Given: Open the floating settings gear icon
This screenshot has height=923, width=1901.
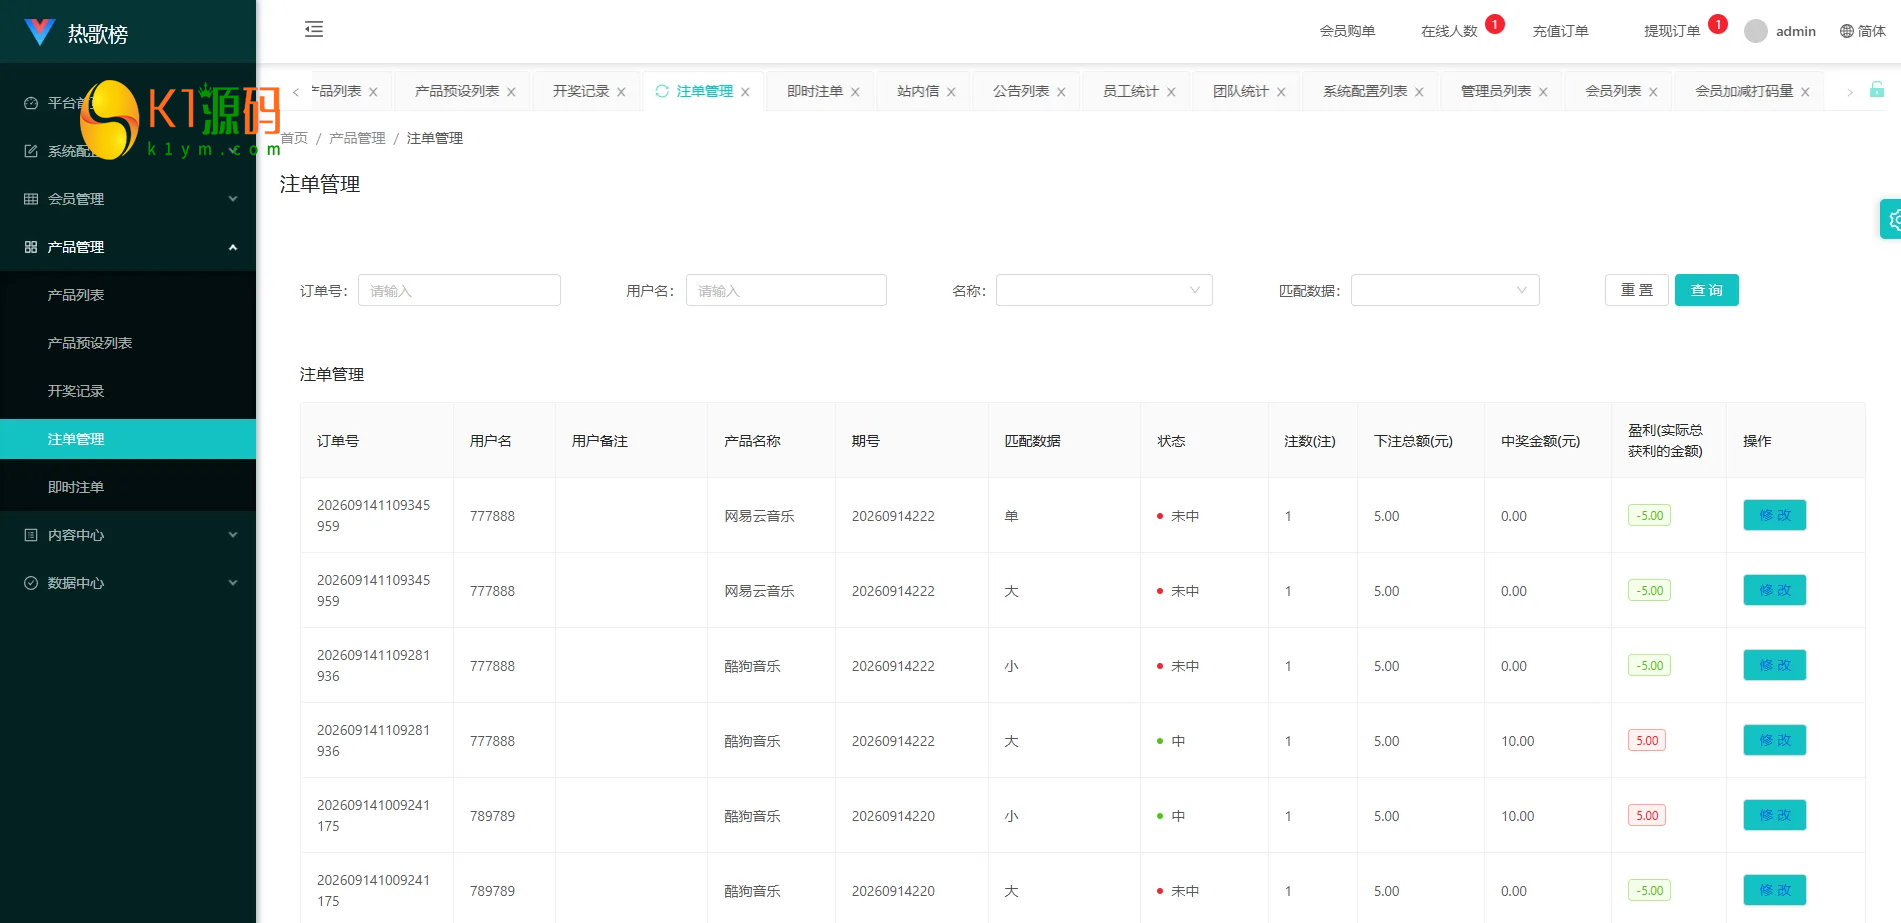Looking at the screenshot, I should [1891, 219].
